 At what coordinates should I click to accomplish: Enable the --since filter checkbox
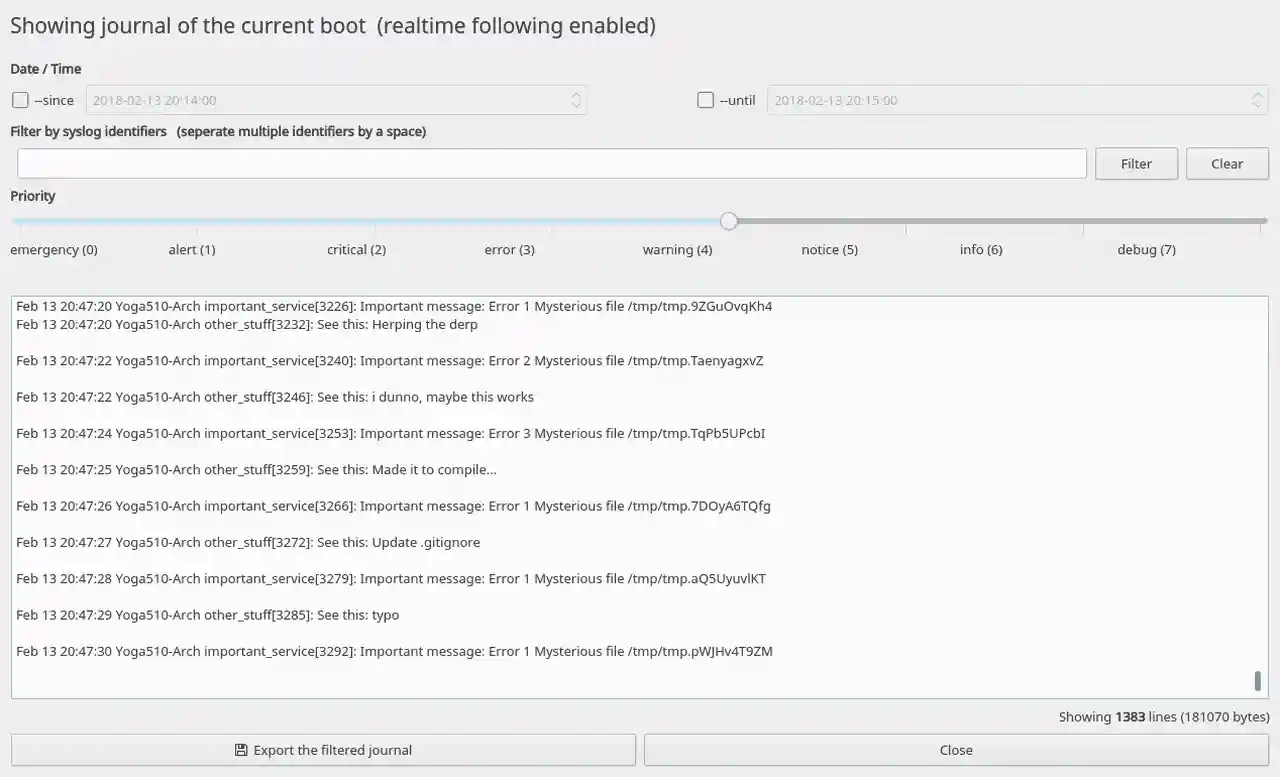pos(20,100)
